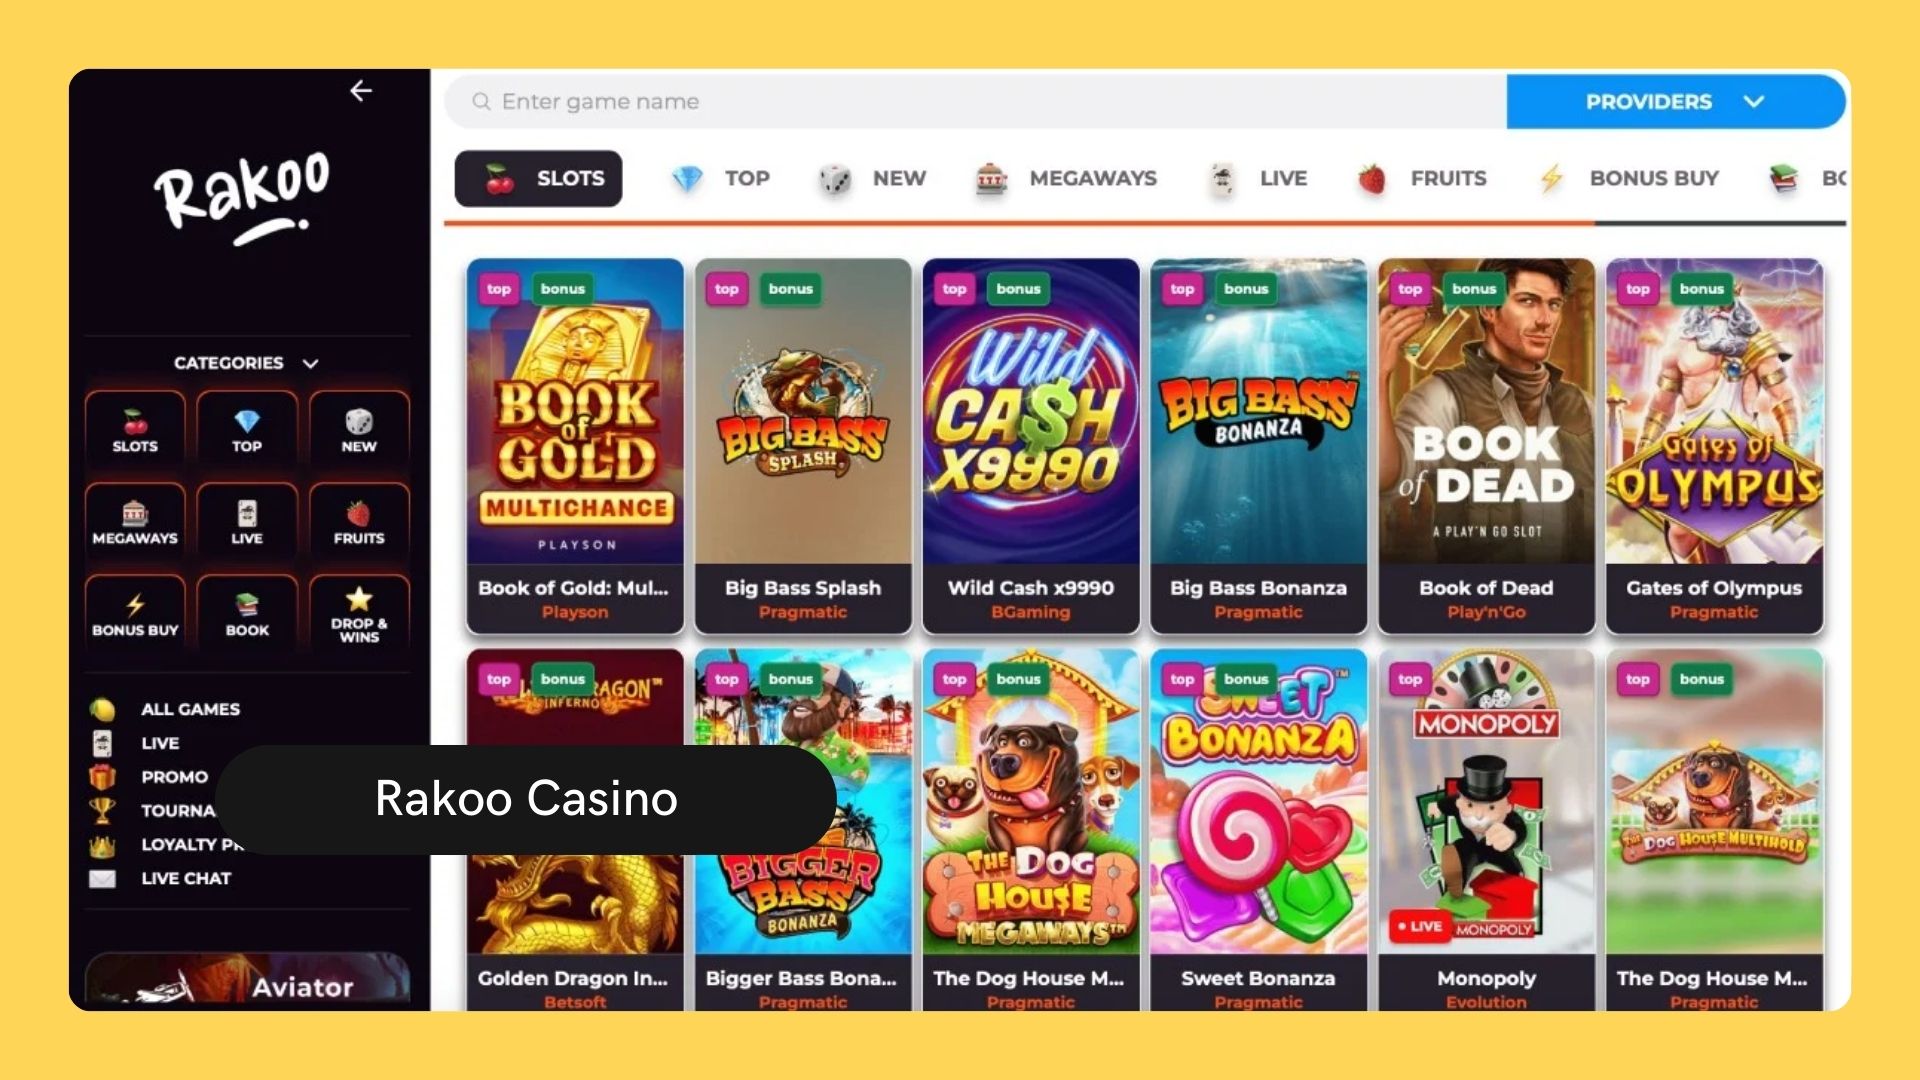The width and height of the screenshot is (1920, 1080).
Task: Open the Book category tile
Action: pyautogui.click(x=247, y=612)
